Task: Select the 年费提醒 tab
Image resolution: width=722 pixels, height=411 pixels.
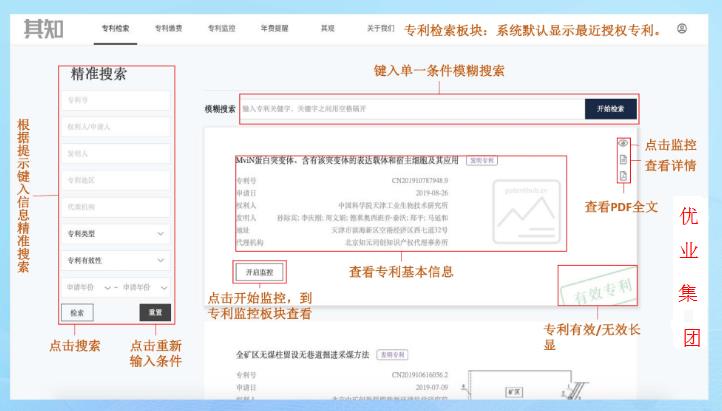Action: (274, 29)
